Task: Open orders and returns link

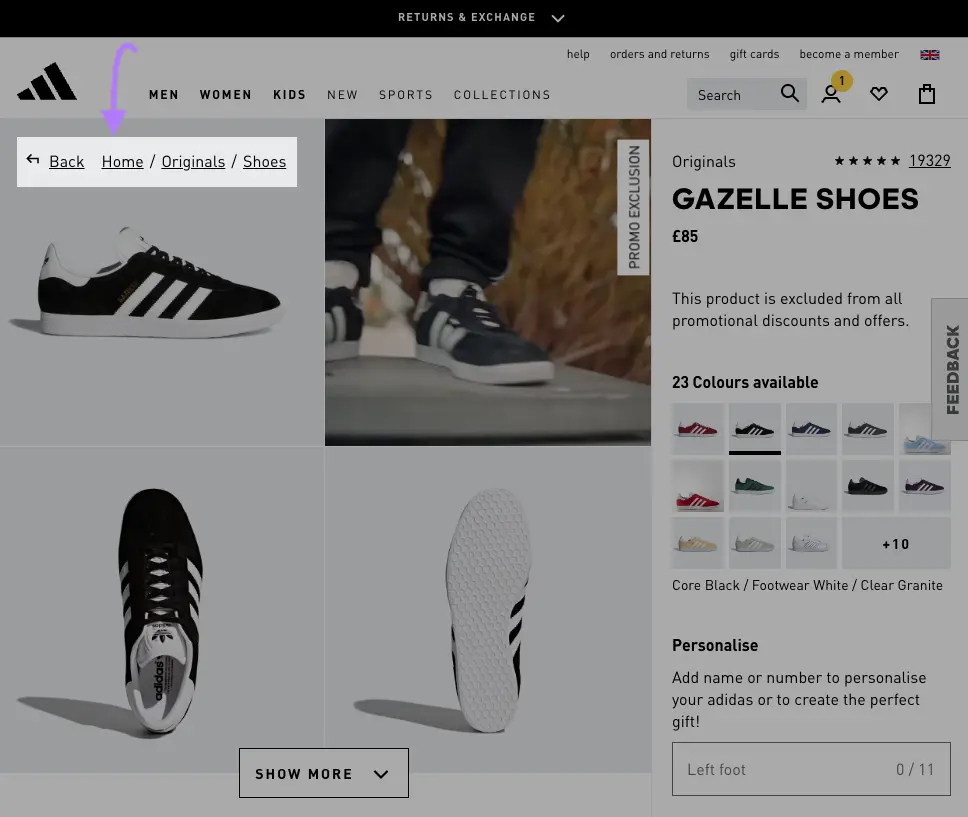Action: pos(659,54)
